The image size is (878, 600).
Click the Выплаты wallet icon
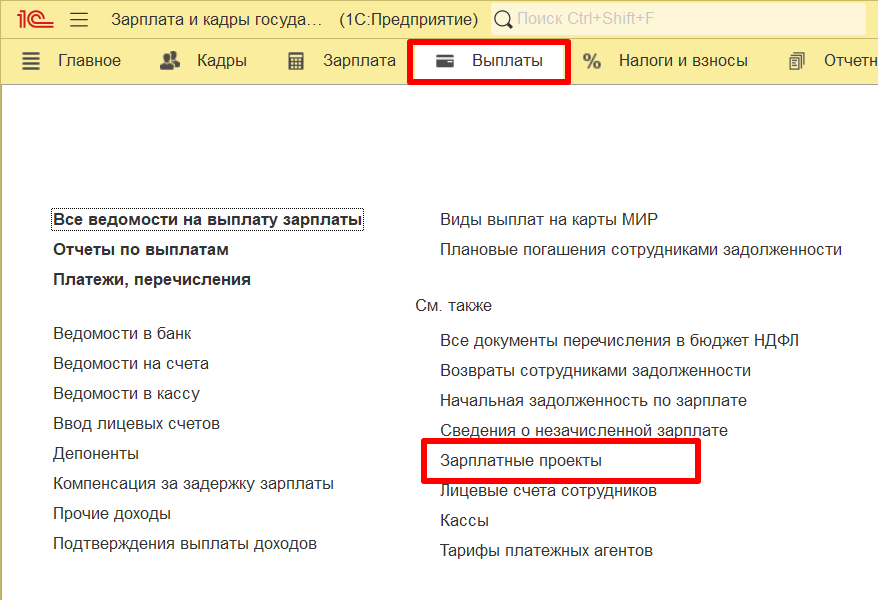tap(445, 61)
